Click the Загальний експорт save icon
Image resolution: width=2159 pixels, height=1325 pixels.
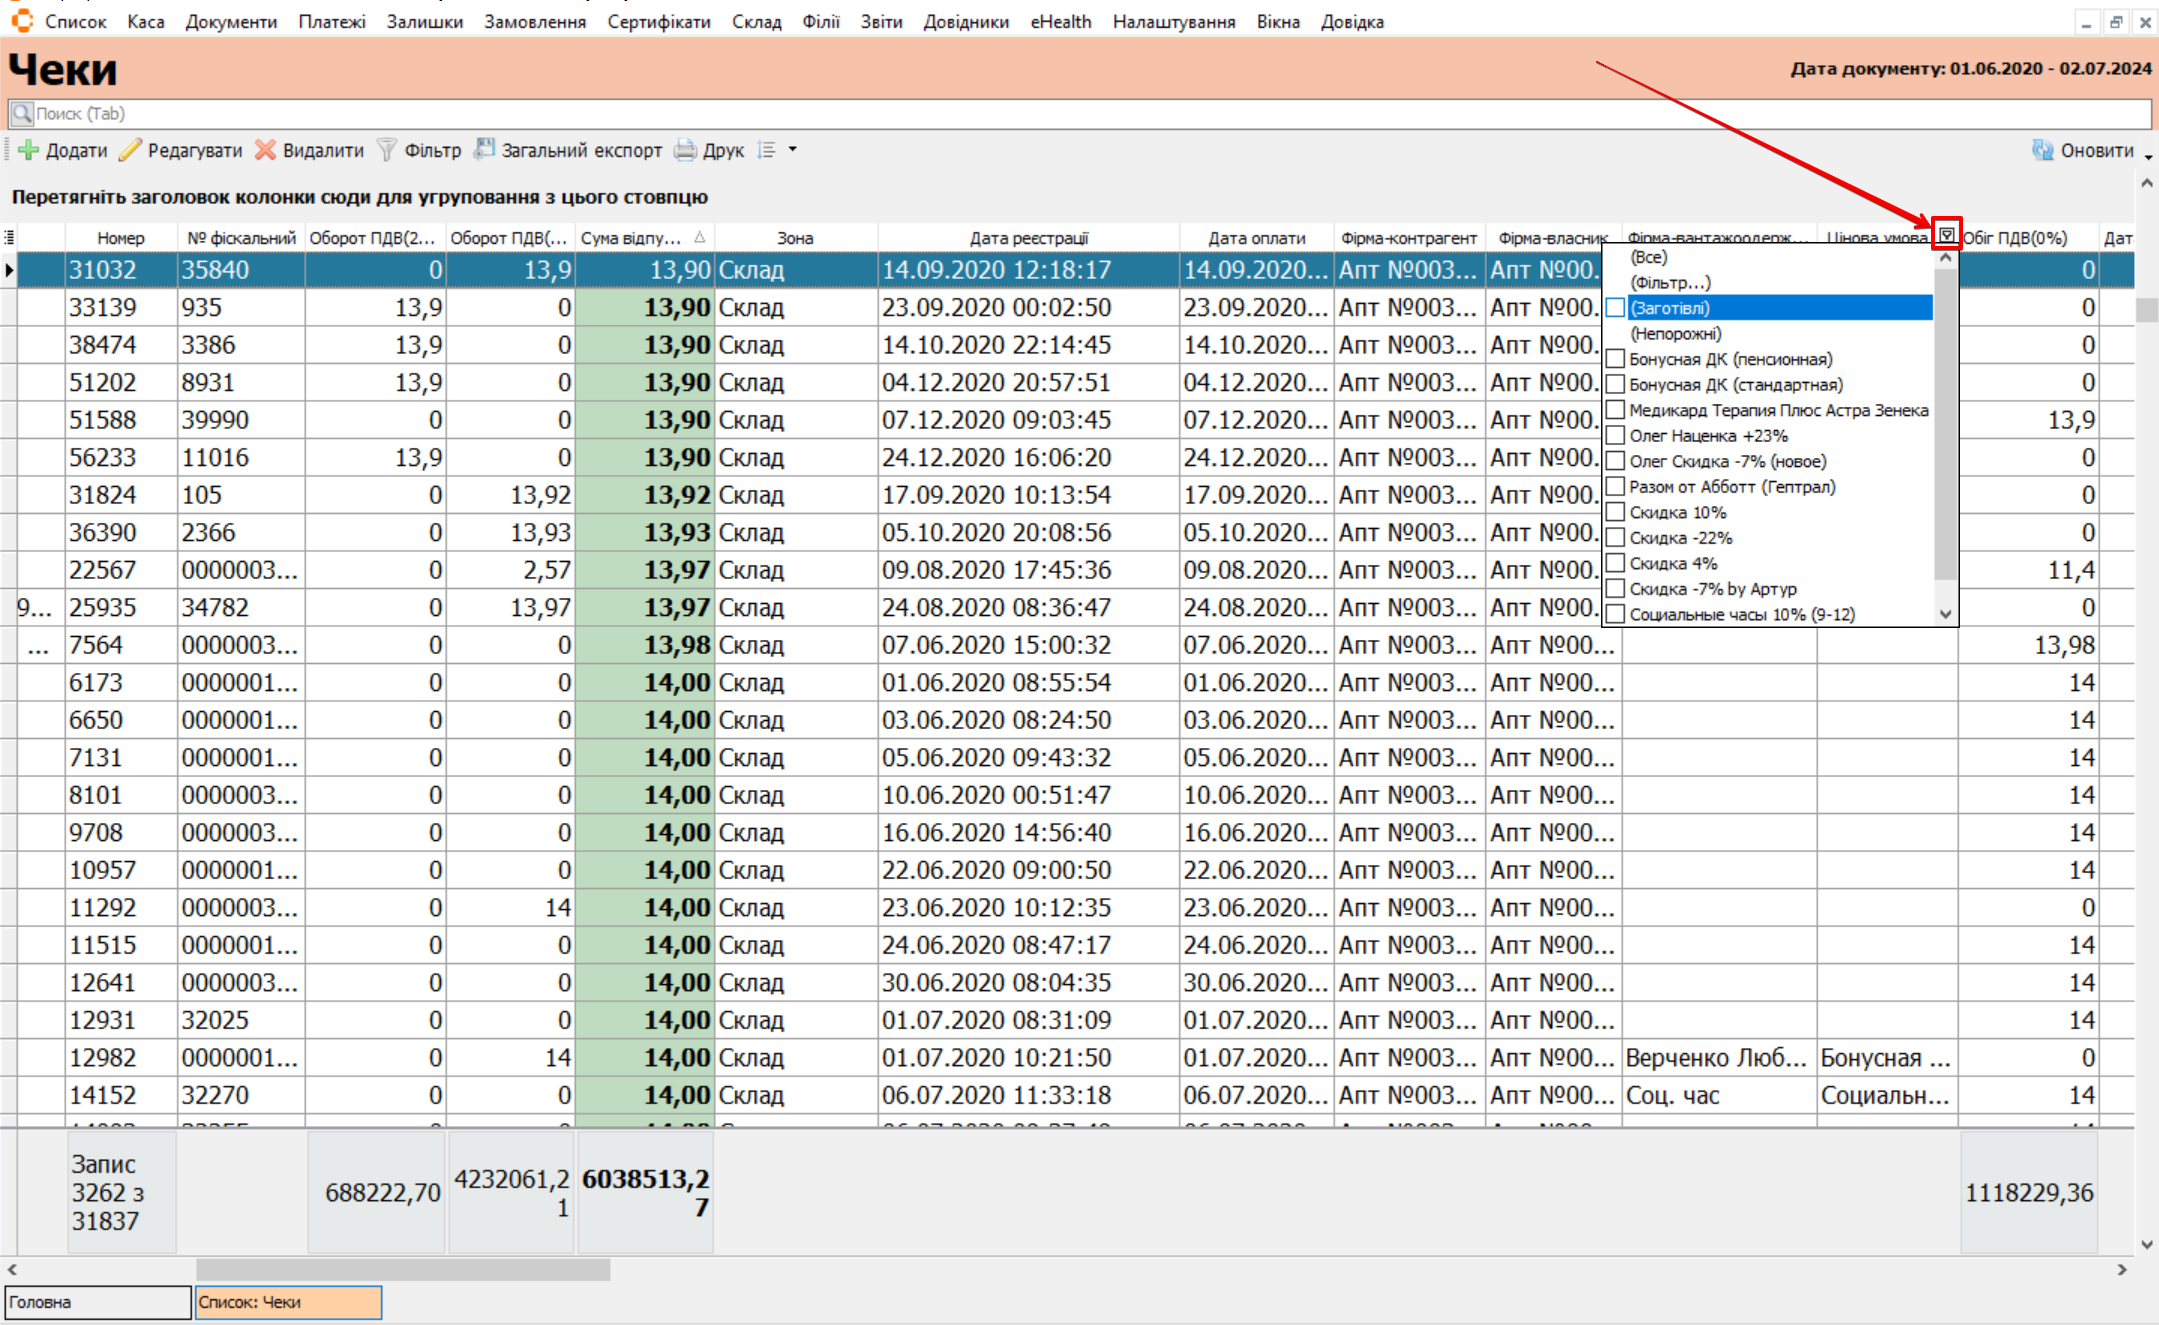(485, 149)
